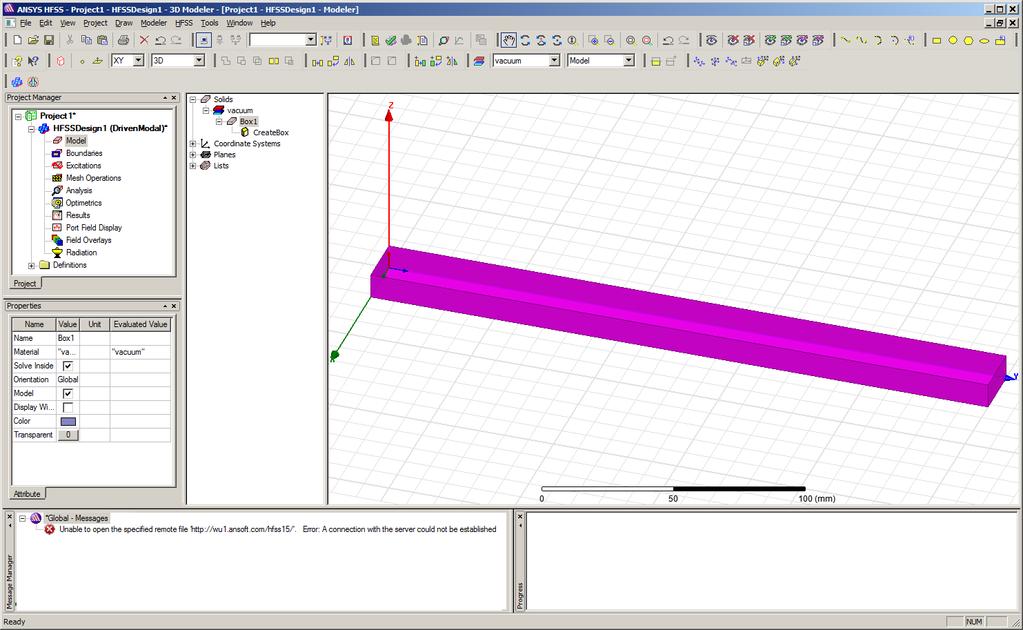Open the Model selection mode dropdown
Screen dimensions: 1023x630
click(628, 61)
